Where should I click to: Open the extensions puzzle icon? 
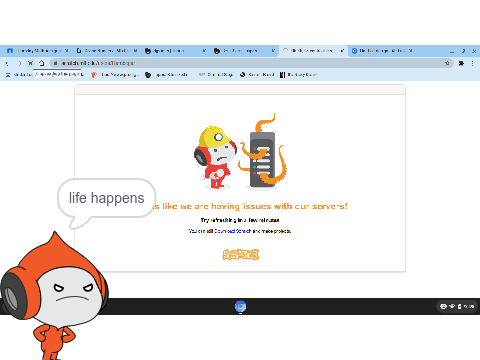(461, 63)
